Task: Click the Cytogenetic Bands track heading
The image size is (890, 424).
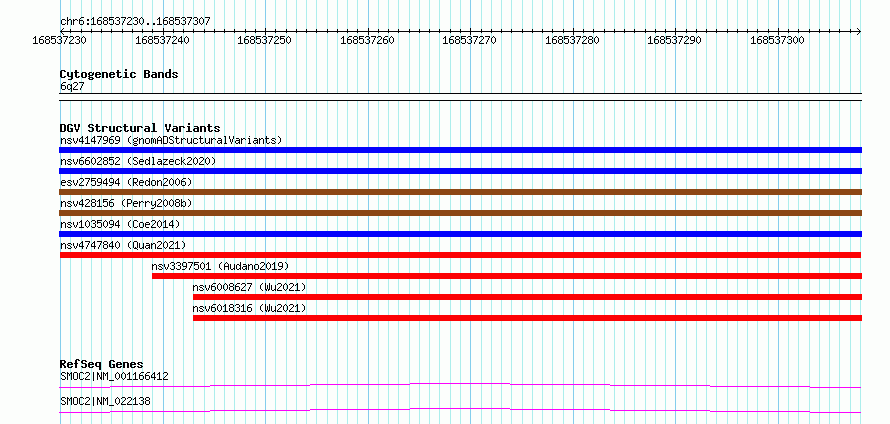Action: [x=119, y=74]
